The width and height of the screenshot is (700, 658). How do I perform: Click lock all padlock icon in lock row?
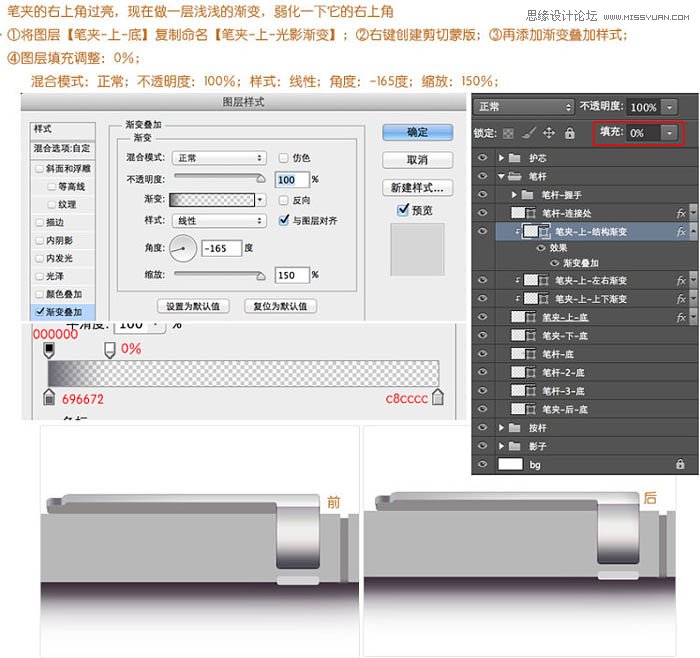click(x=570, y=133)
